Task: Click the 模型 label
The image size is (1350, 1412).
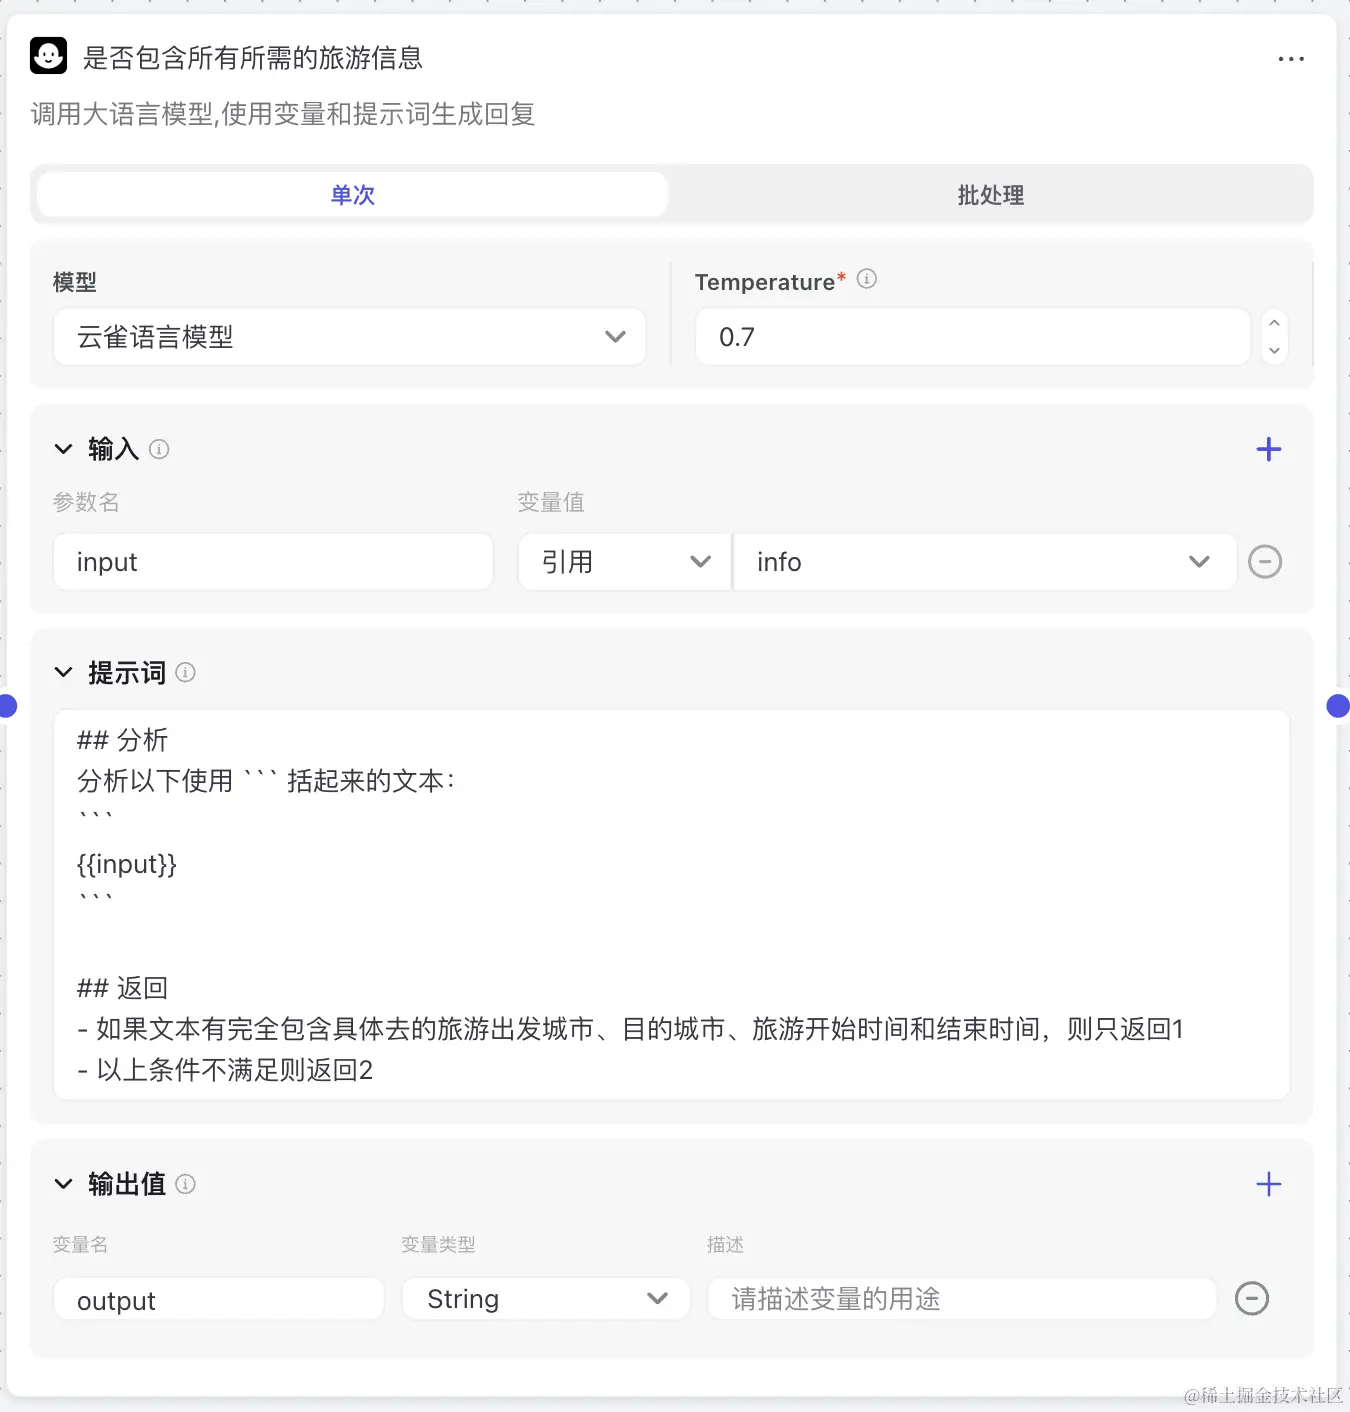Action: coord(75,282)
